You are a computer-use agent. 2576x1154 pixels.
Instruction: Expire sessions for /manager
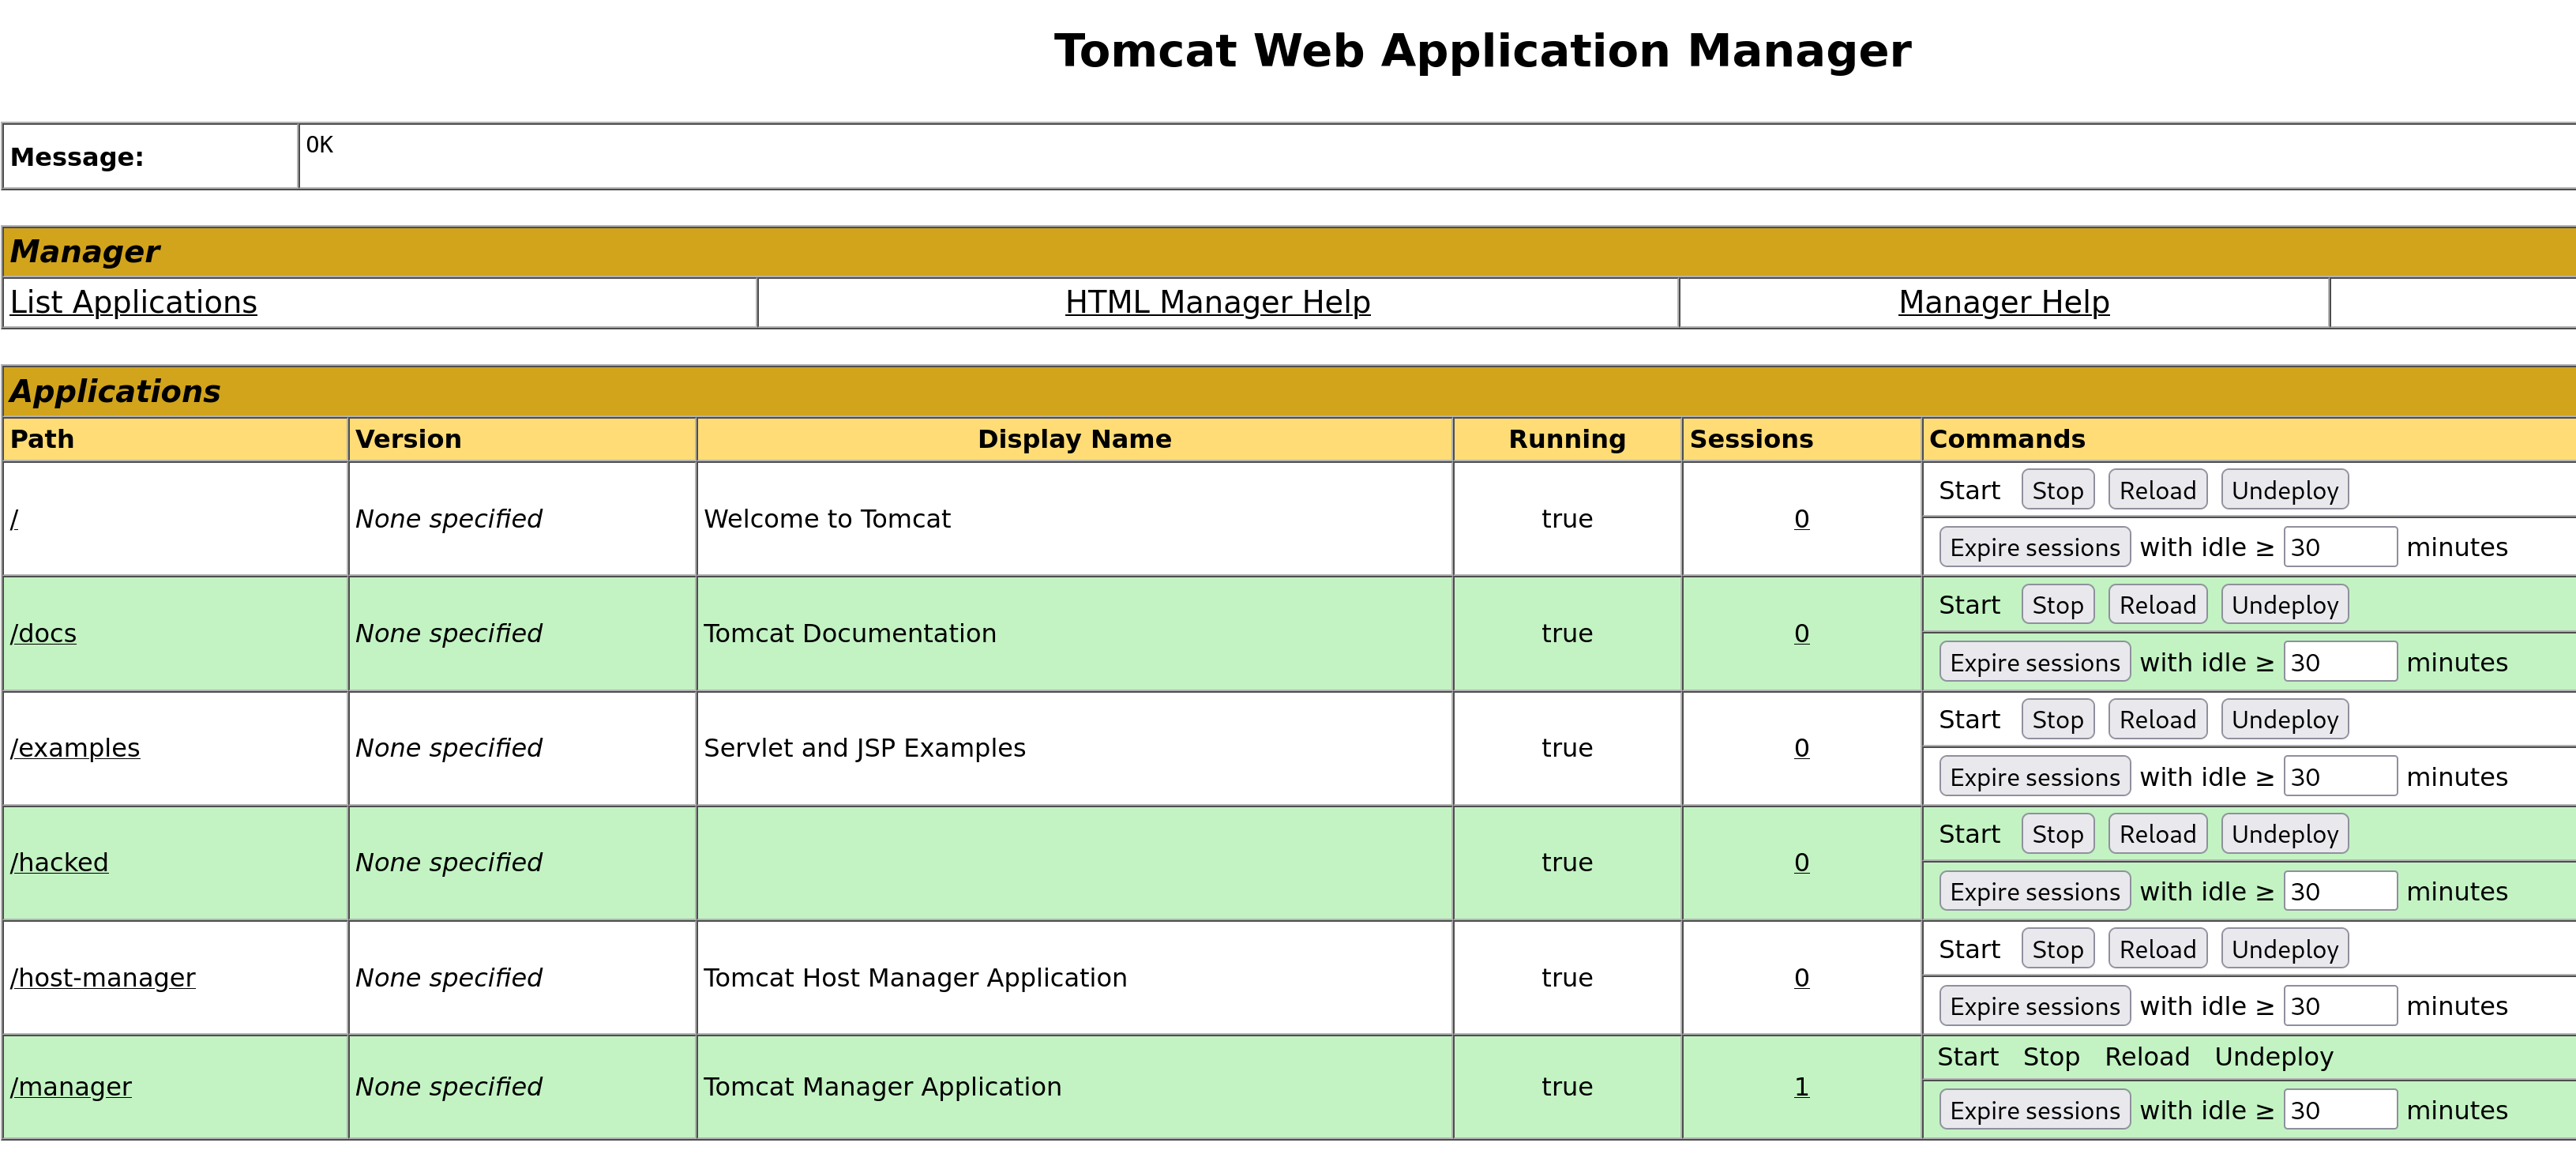pyautogui.click(x=2034, y=1110)
